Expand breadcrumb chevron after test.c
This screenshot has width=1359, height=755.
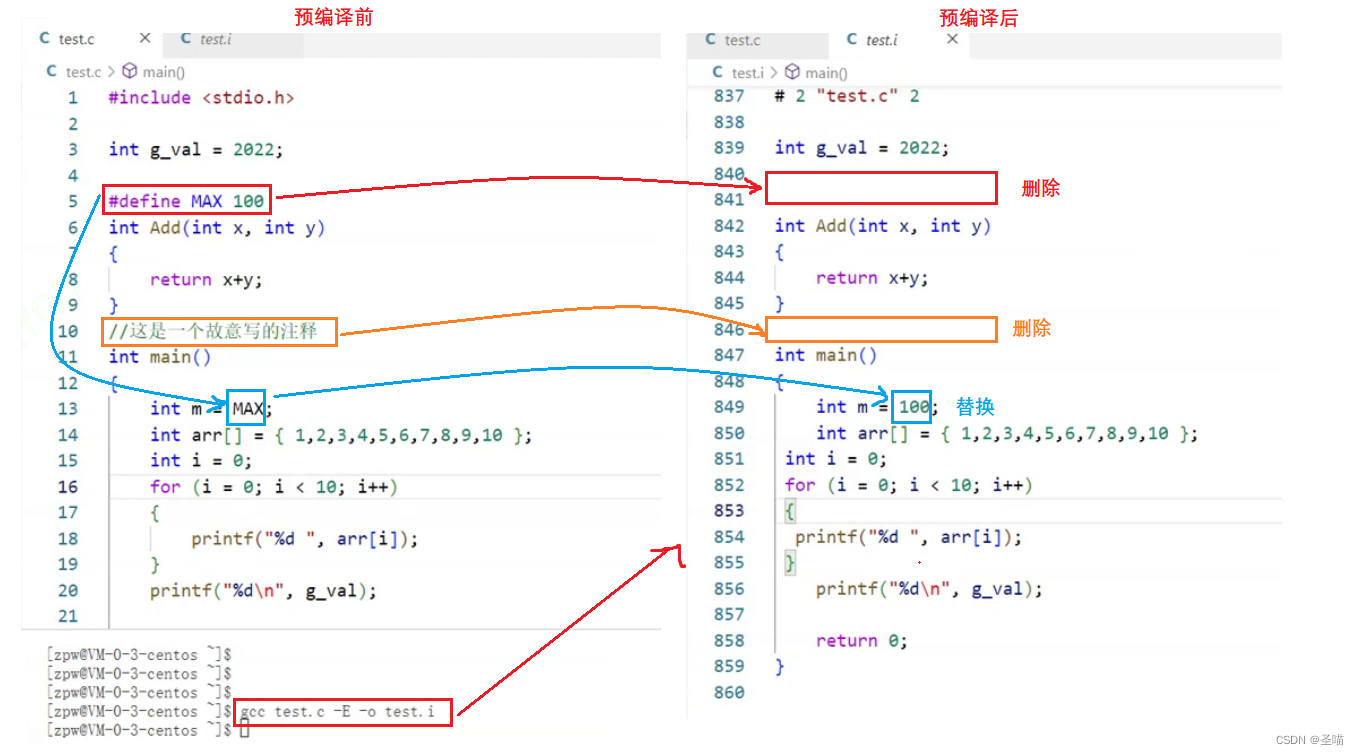(111, 72)
